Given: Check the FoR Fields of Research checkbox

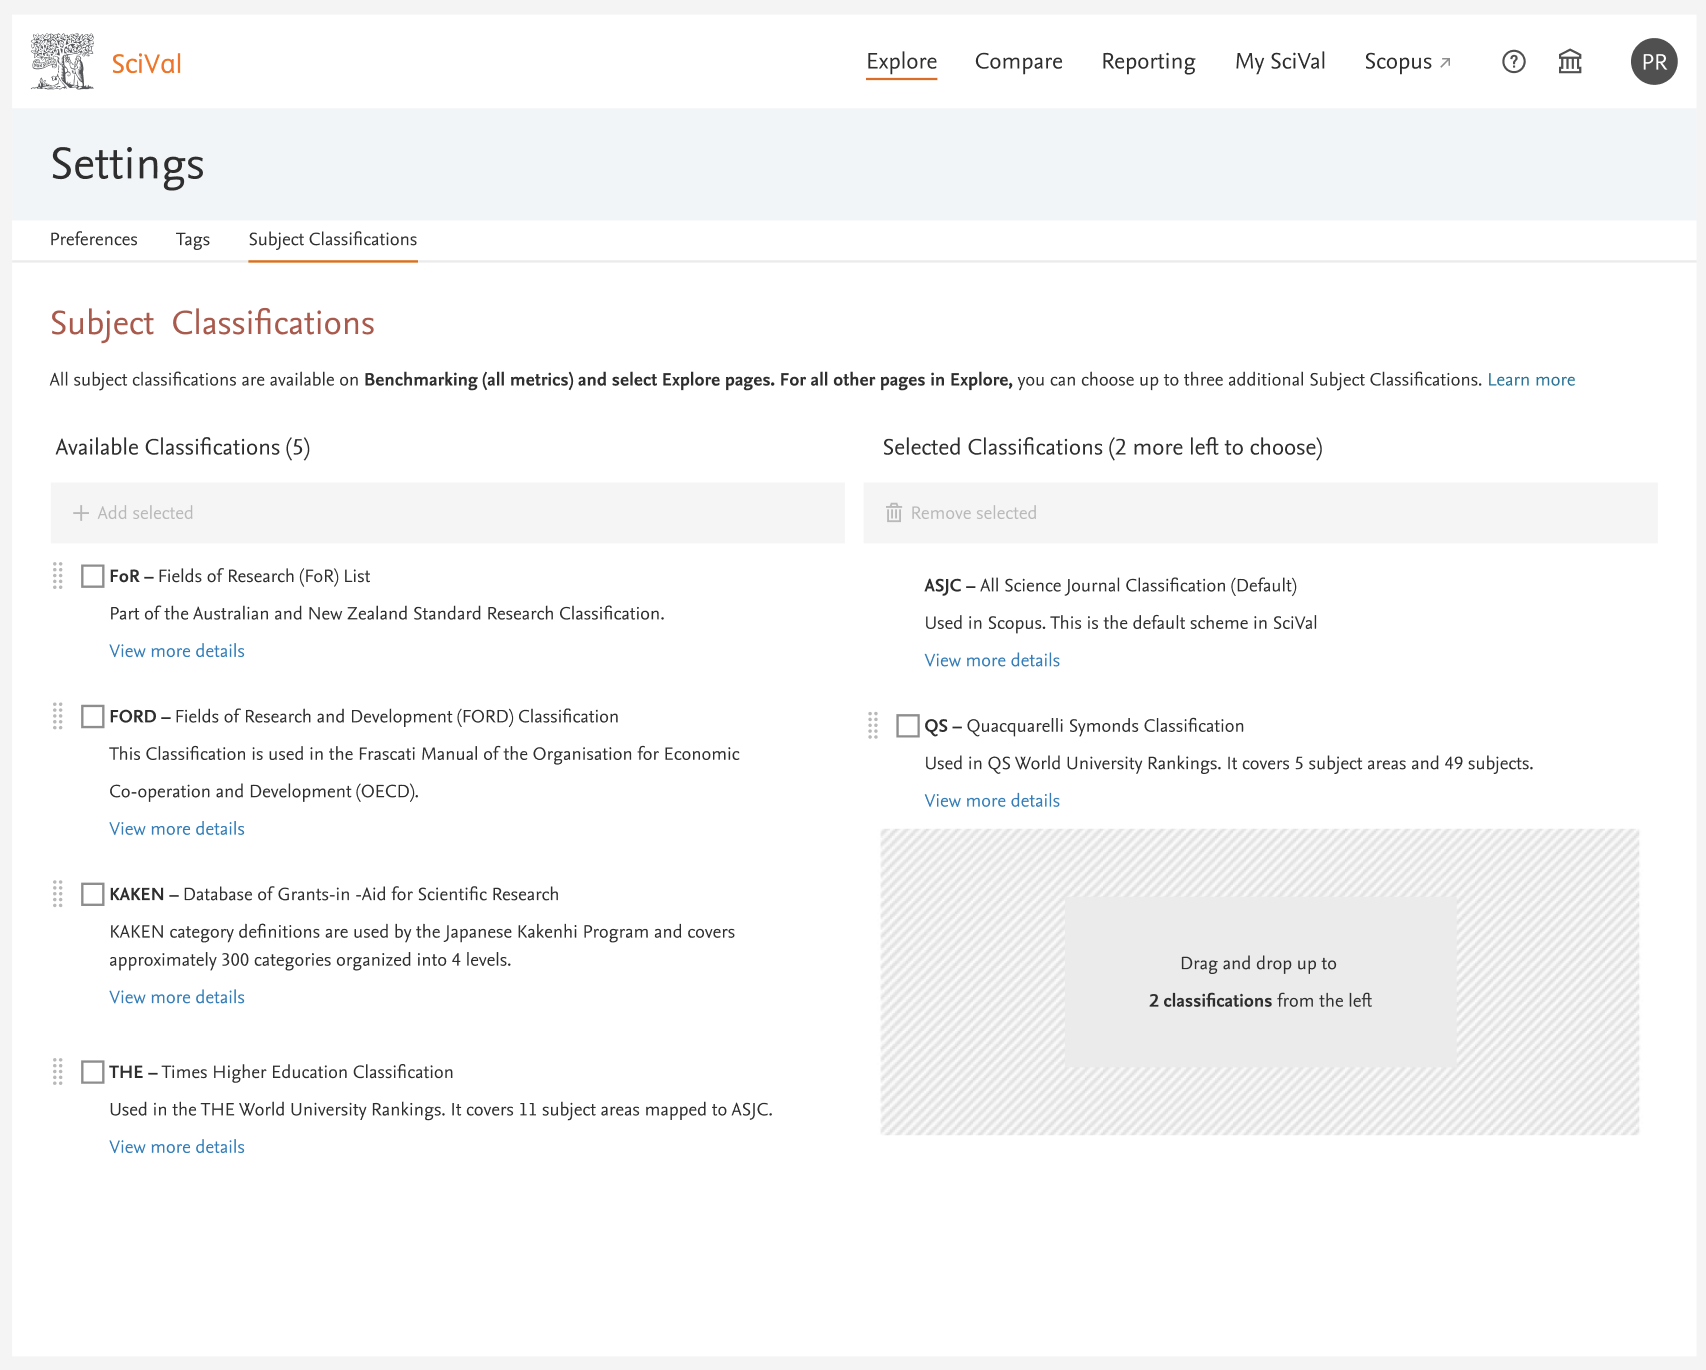Looking at the screenshot, I should [93, 576].
